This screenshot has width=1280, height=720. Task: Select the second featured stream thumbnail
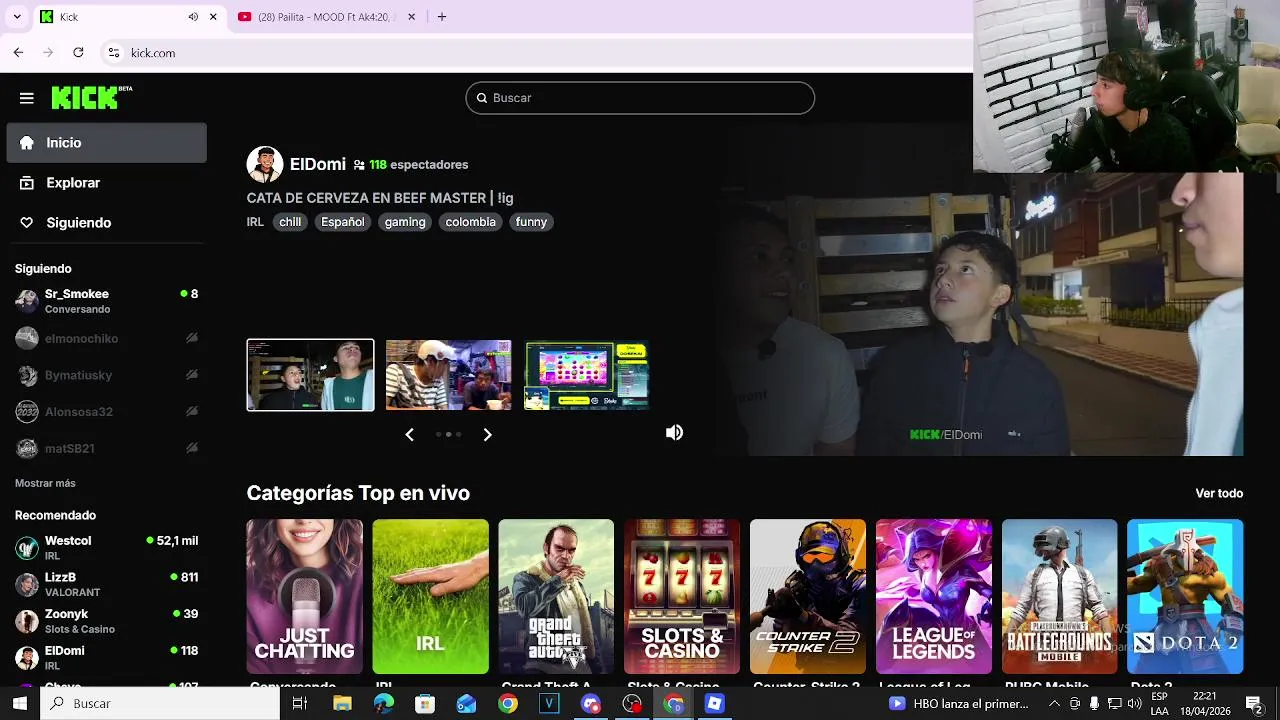click(449, 375)
